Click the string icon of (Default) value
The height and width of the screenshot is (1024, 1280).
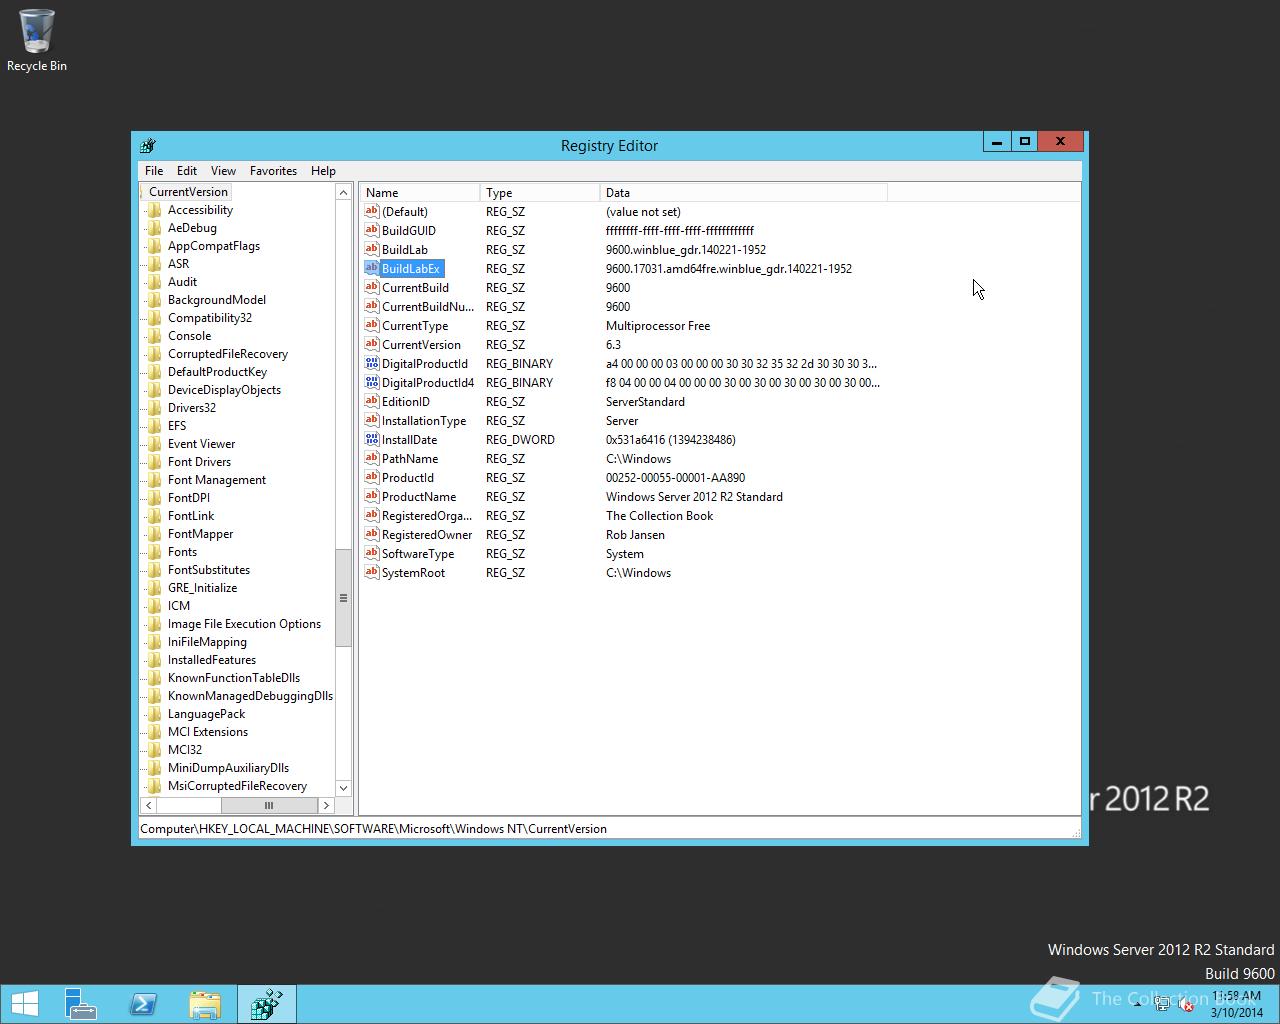click(372, 211)
